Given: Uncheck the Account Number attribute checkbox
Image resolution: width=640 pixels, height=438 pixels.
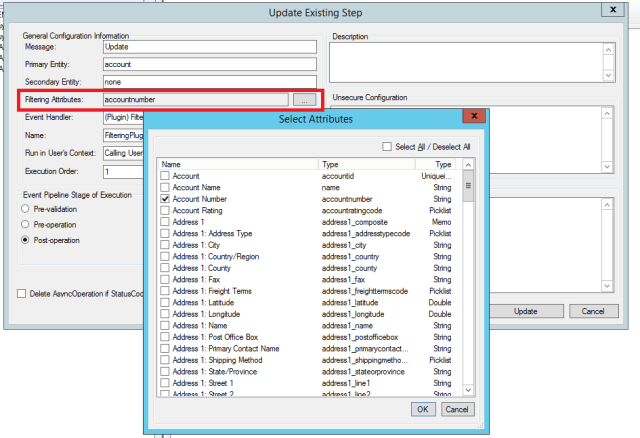Looking at the screenshot, I should click(x=165, y=199).
